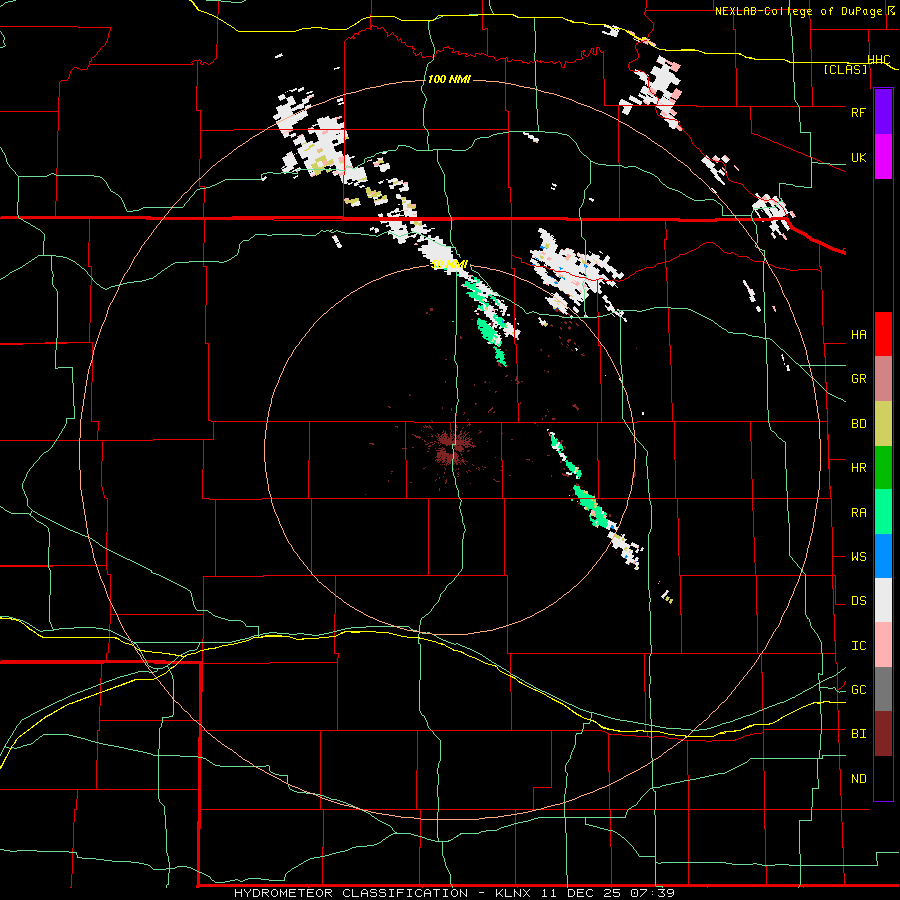This screenshot has height=900, width=900.
Task: Click the 'HYDROMETEOR CLASSIFICATION' title text
Action: tap(351, 893)
